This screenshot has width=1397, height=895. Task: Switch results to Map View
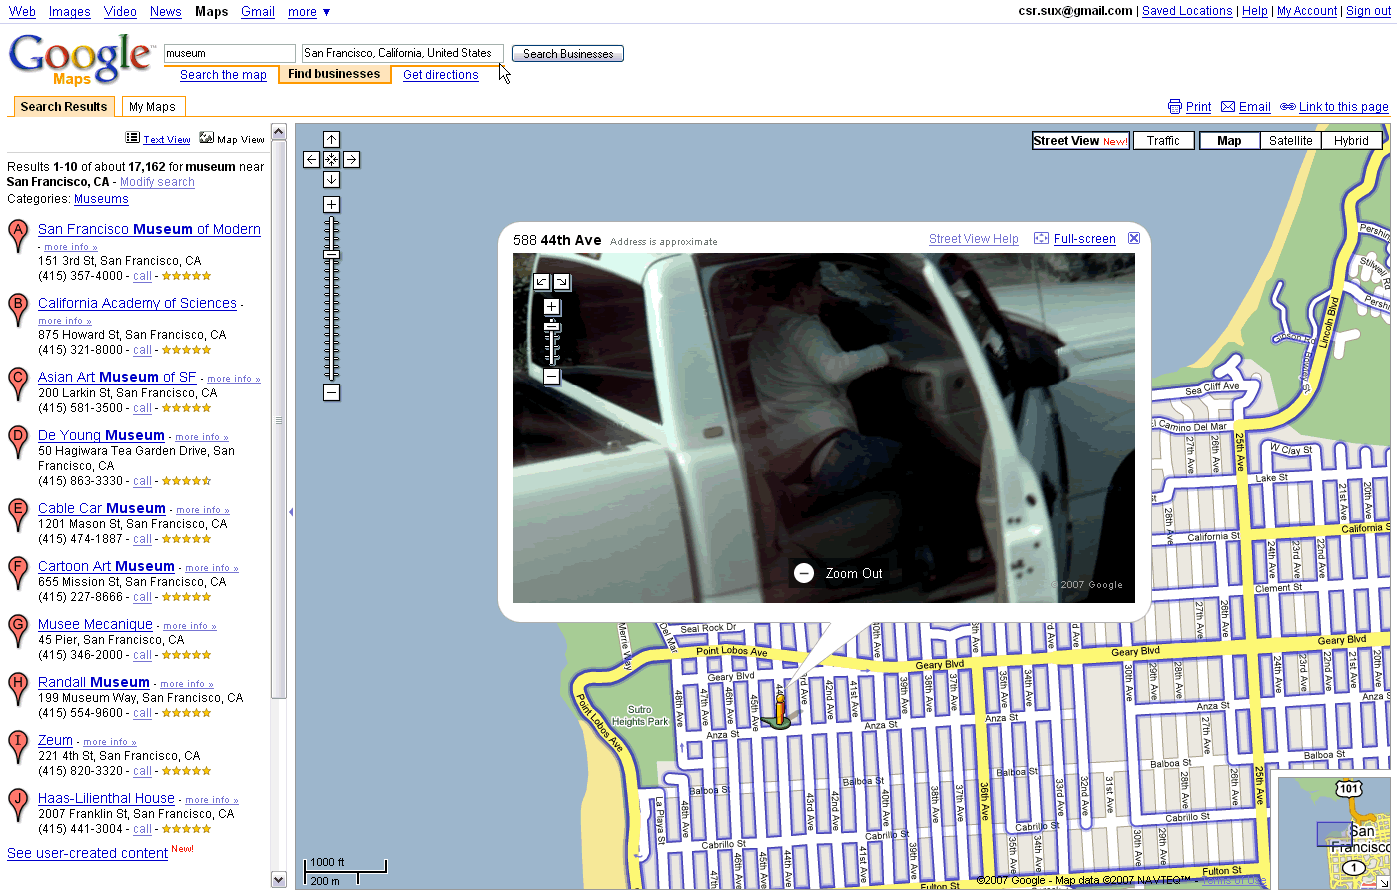[x=232, y=139]
